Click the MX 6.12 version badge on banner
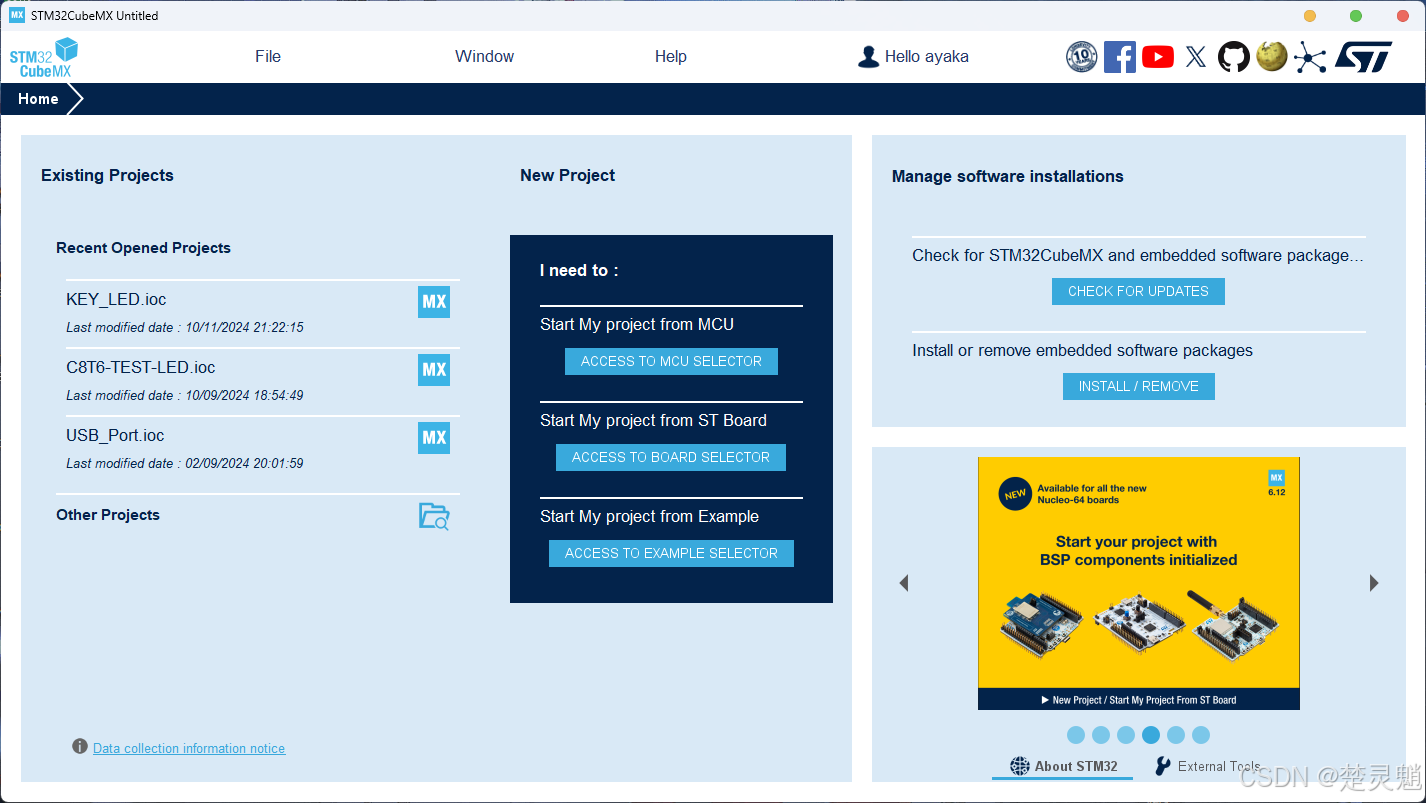This screenshot has height=803, width=1426. click(1276, 482)
